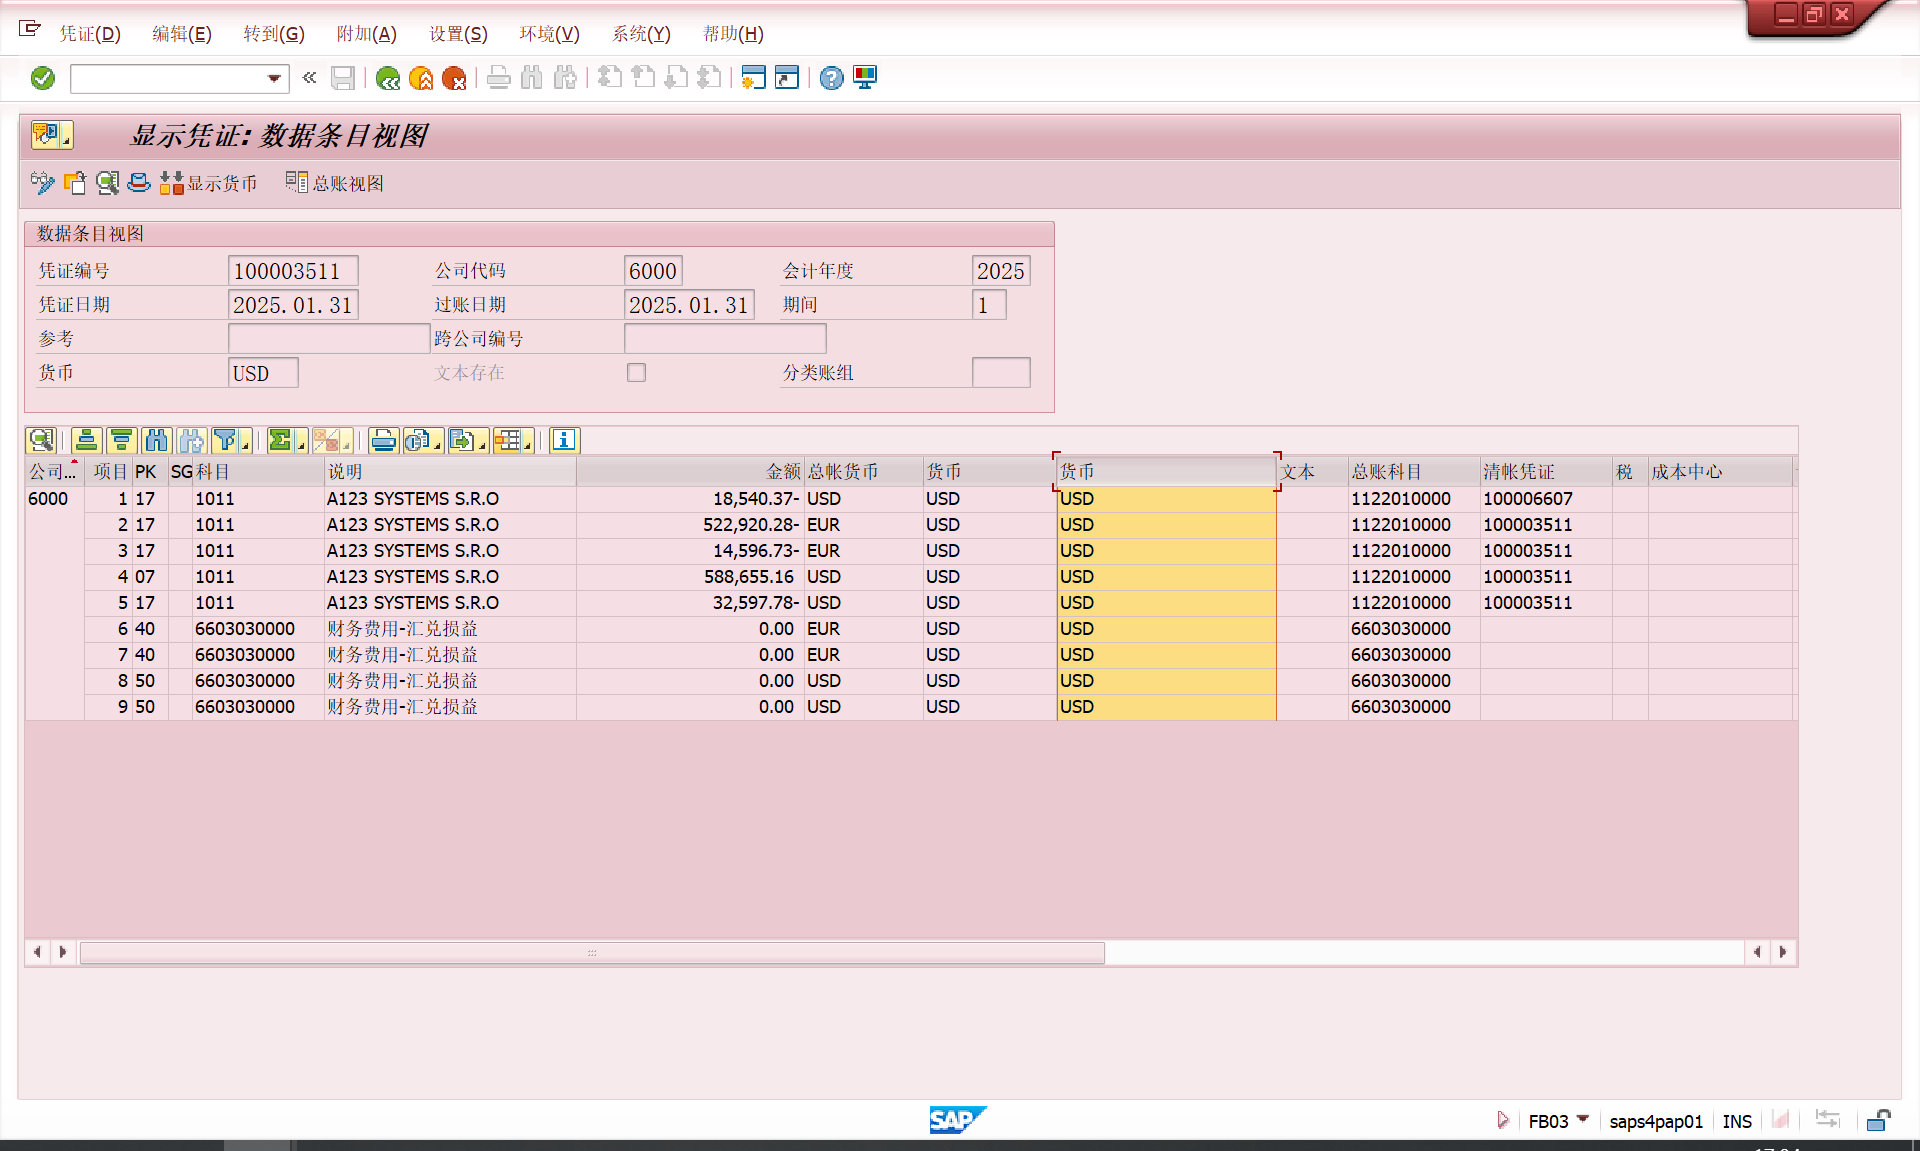Click the standard toolbar Find binoculars icon
Screen dimensions: 1920x1151
coord(532,78)
